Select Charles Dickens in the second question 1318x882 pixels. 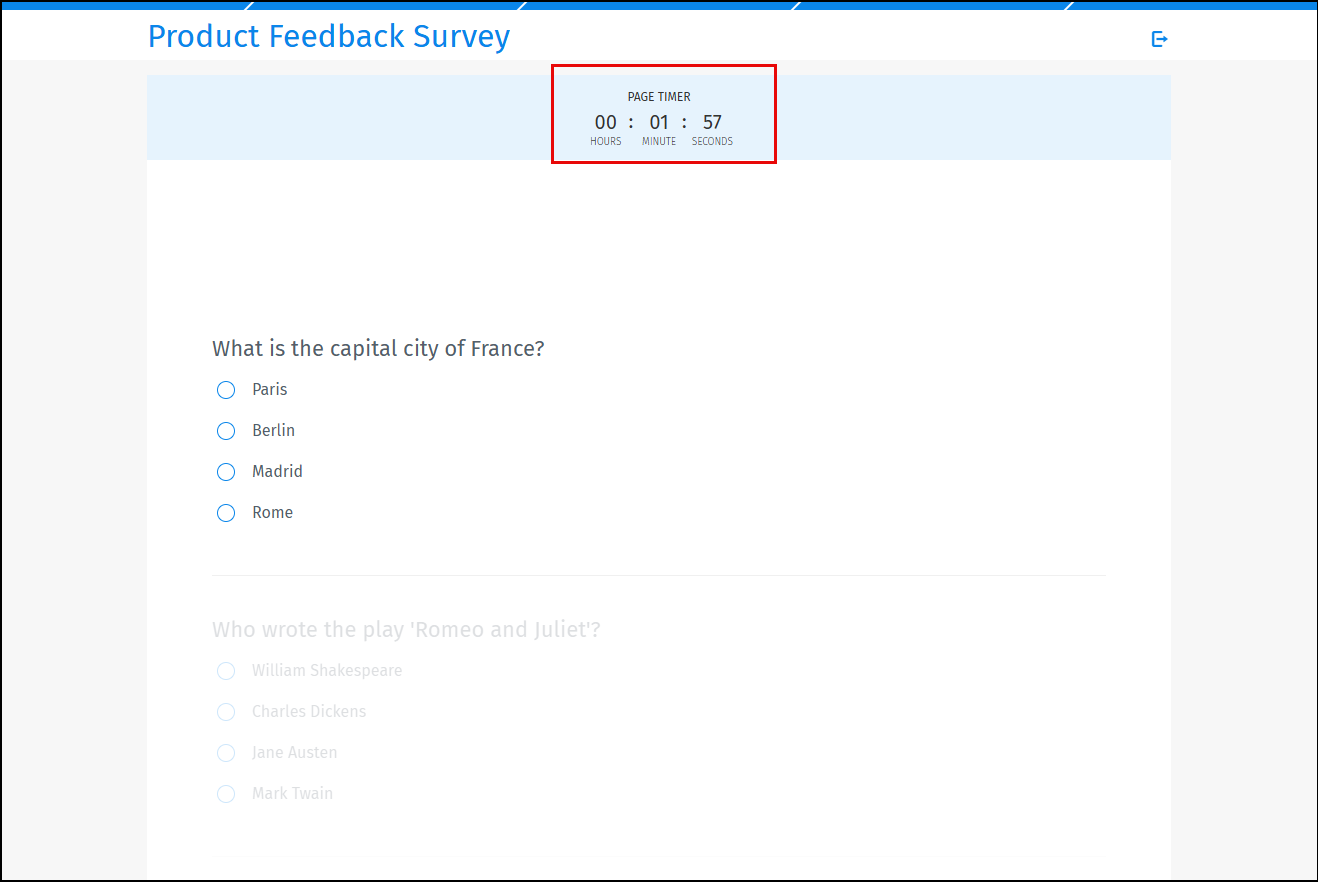point(225,712)
